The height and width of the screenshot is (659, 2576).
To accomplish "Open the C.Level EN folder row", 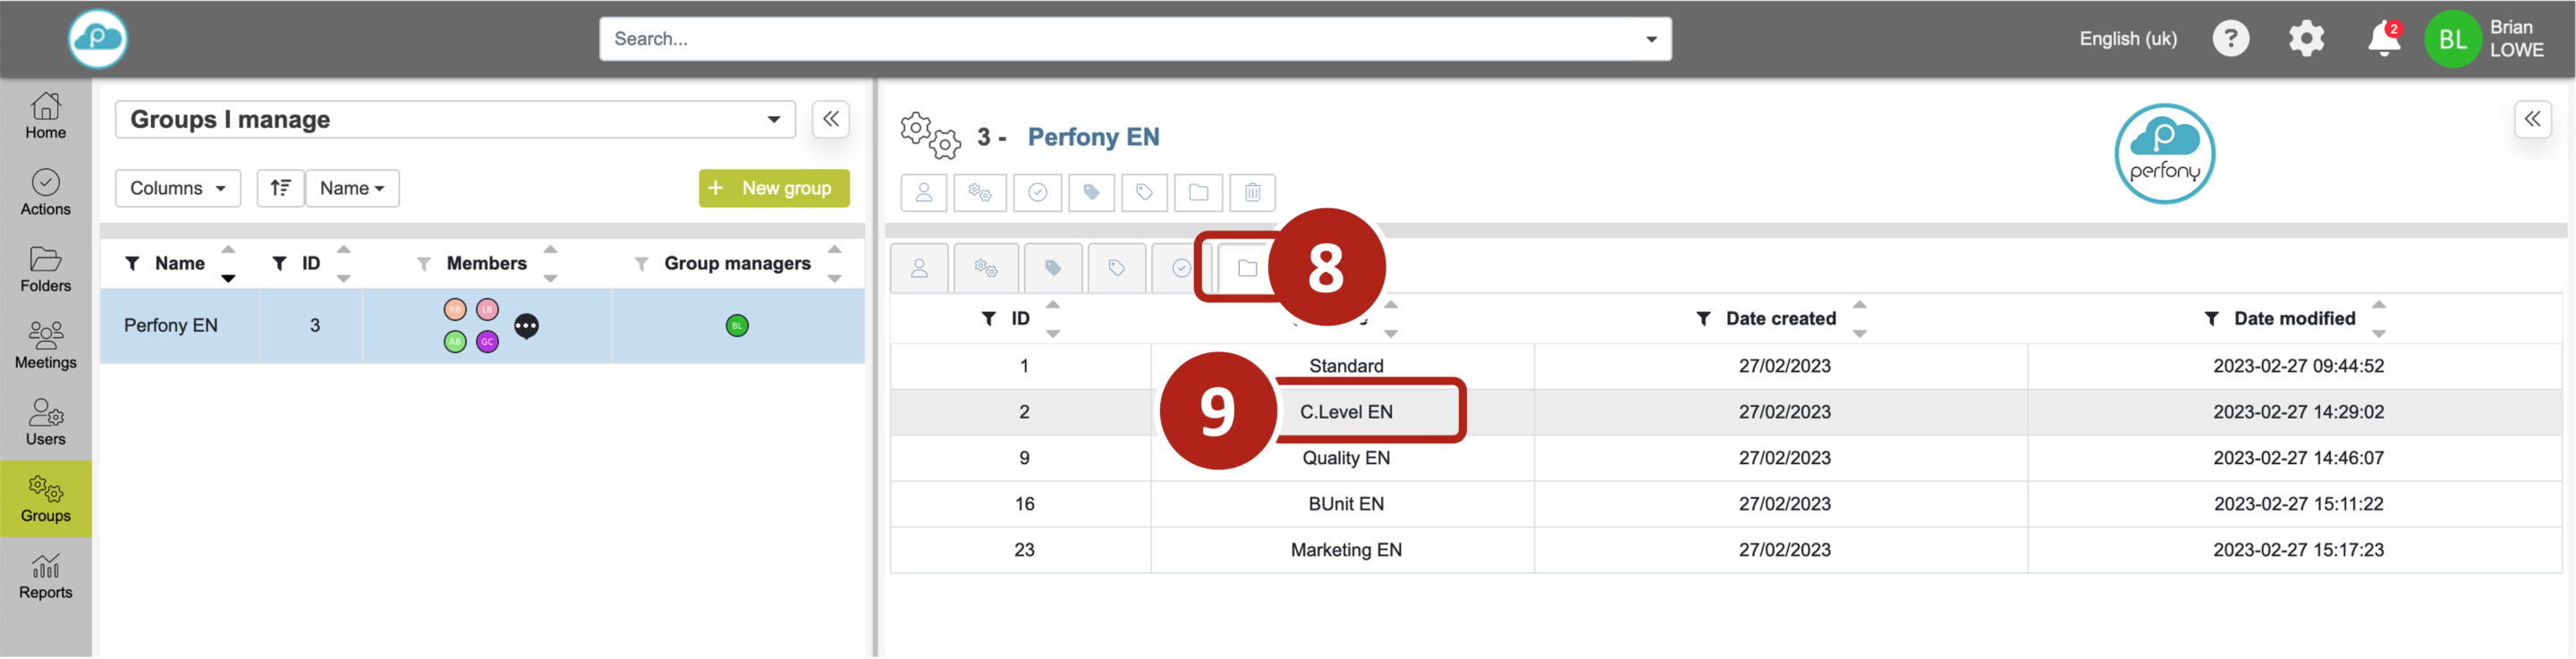I will 1346,412.
